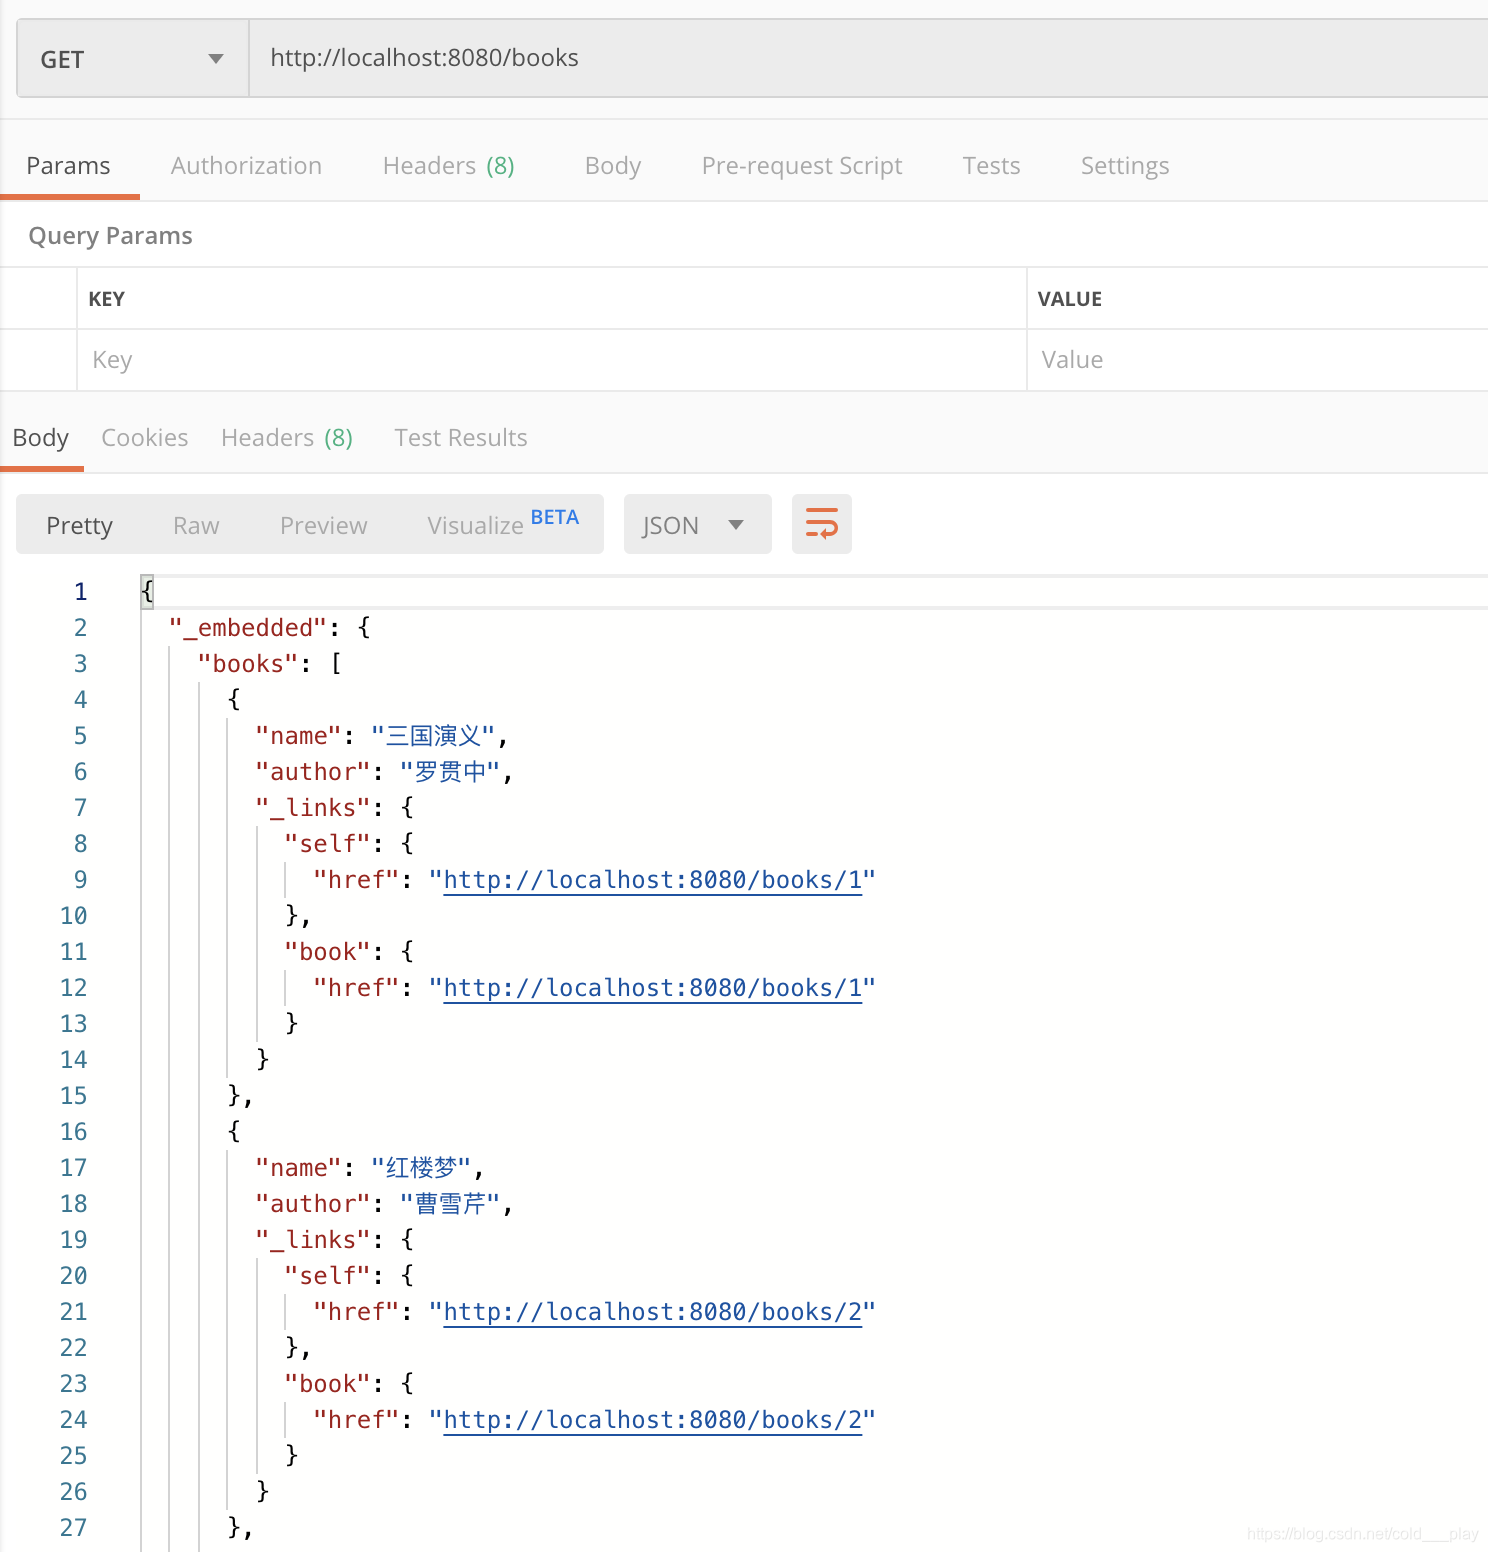Open the book href link on line 12
This screenshot has height=1552, width=1488.
click(653, 988)
